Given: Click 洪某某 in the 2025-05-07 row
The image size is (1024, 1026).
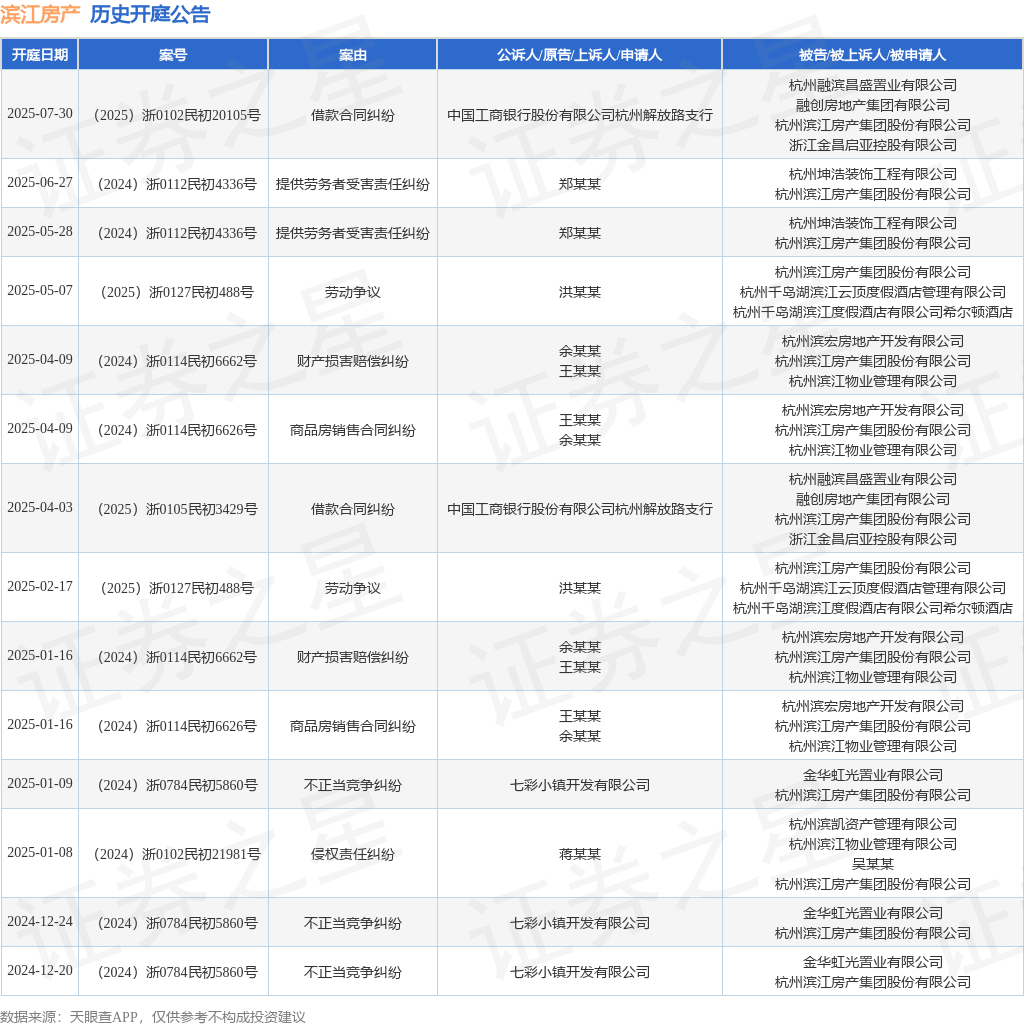Looking at the screenshot, I should (x=580, y=292).
